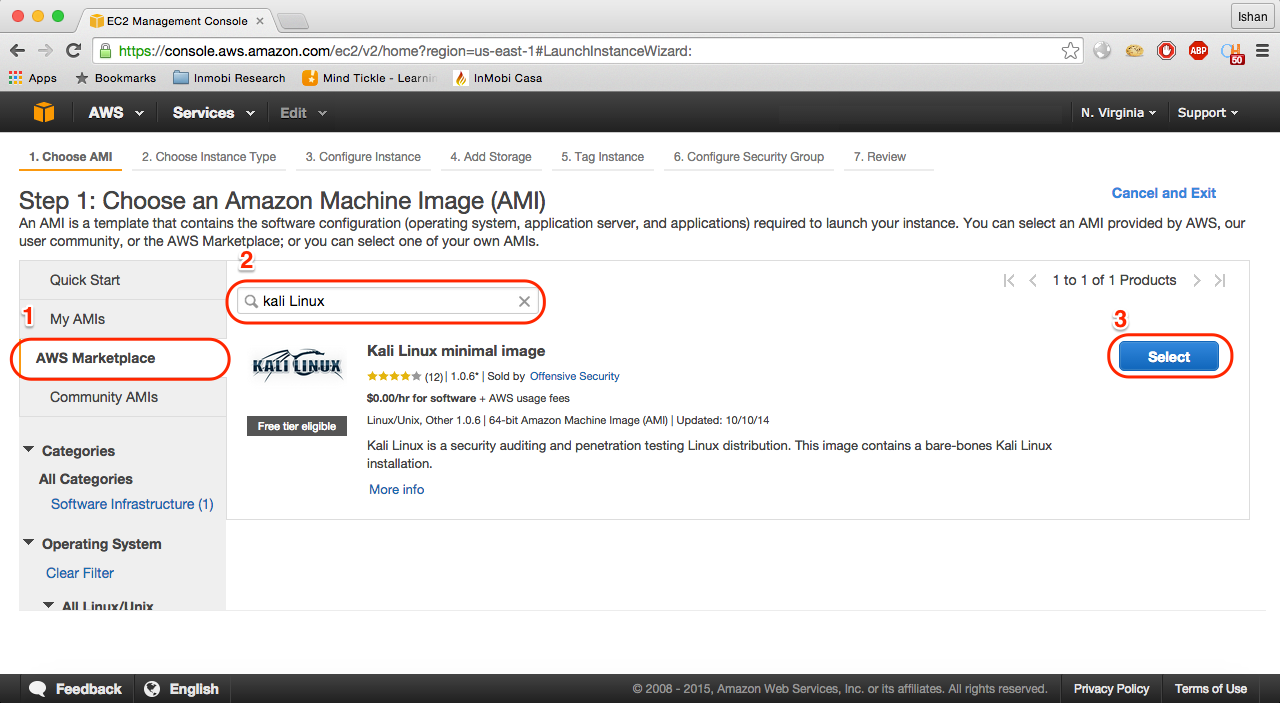1280x703 pixels.
Task: Go to 3. Configure Instance step
Action: coord(363,157)
